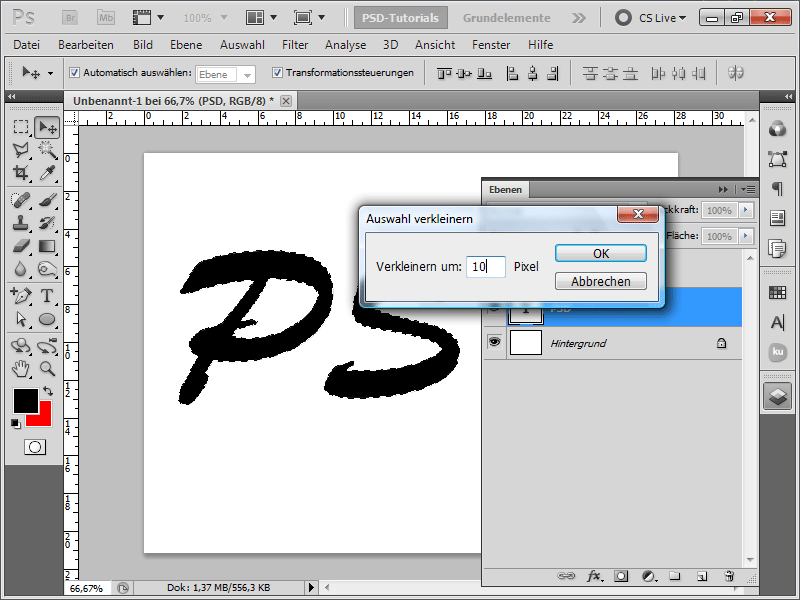Open the status bar info flyout arrow

[x=311, y=587]
